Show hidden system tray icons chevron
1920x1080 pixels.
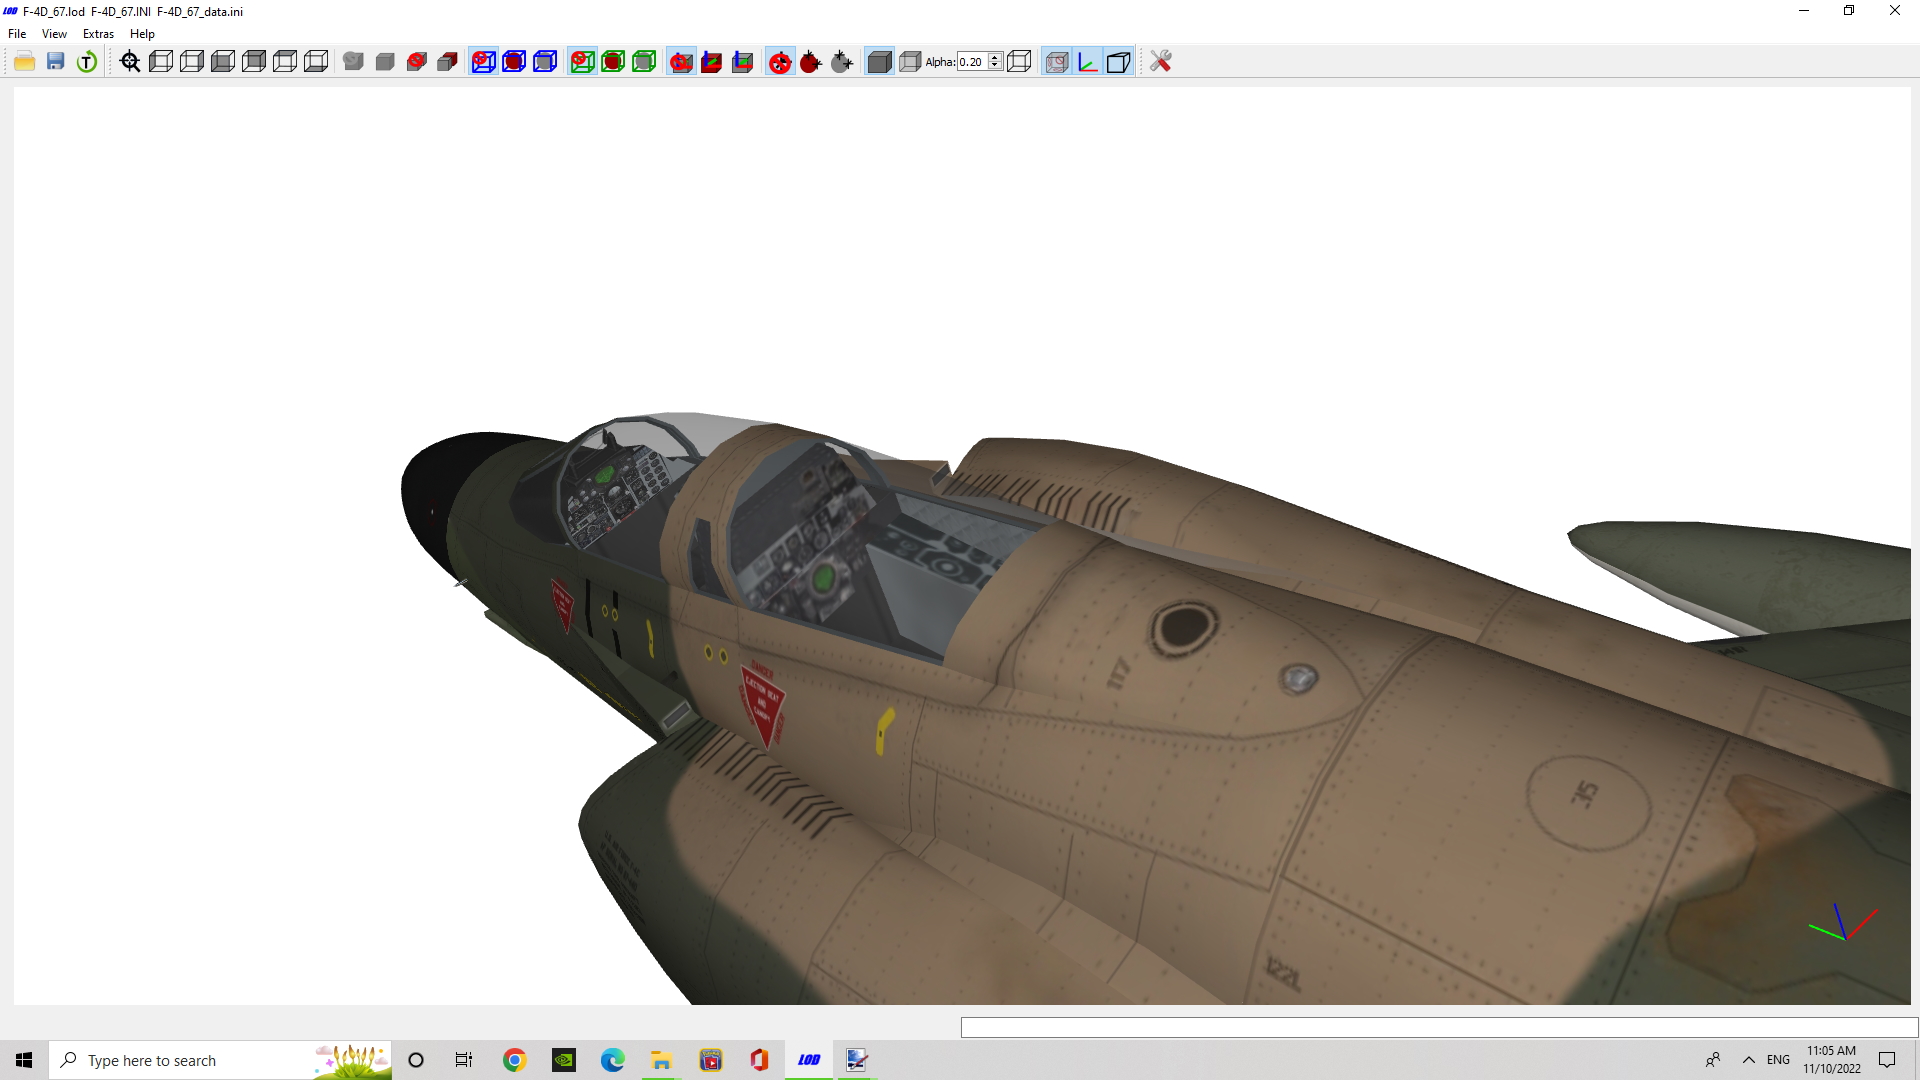click(1749, 1060)
